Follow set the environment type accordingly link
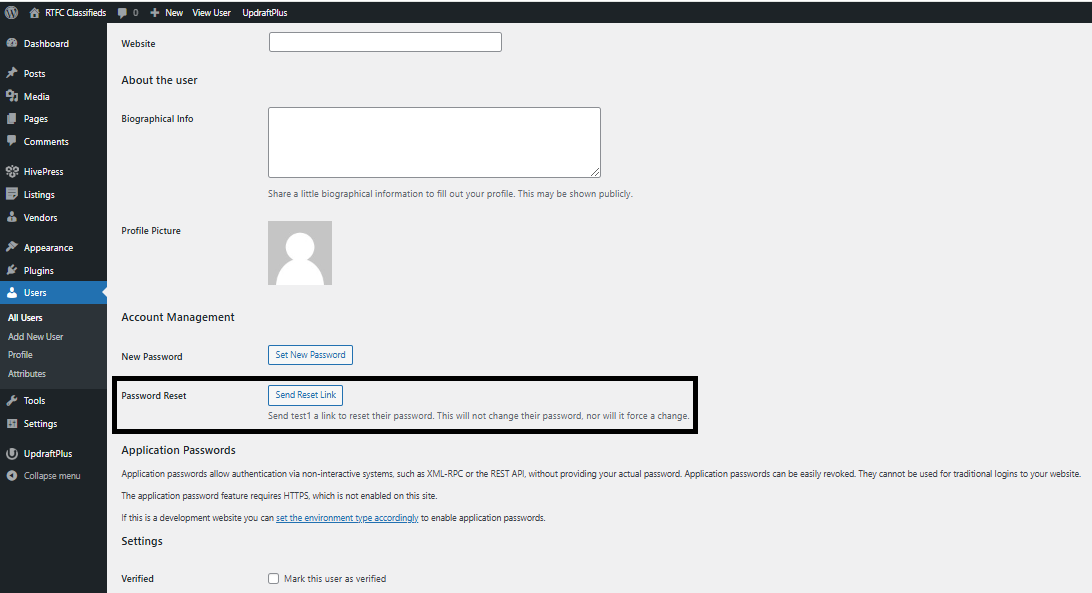 tap(348, 518)
